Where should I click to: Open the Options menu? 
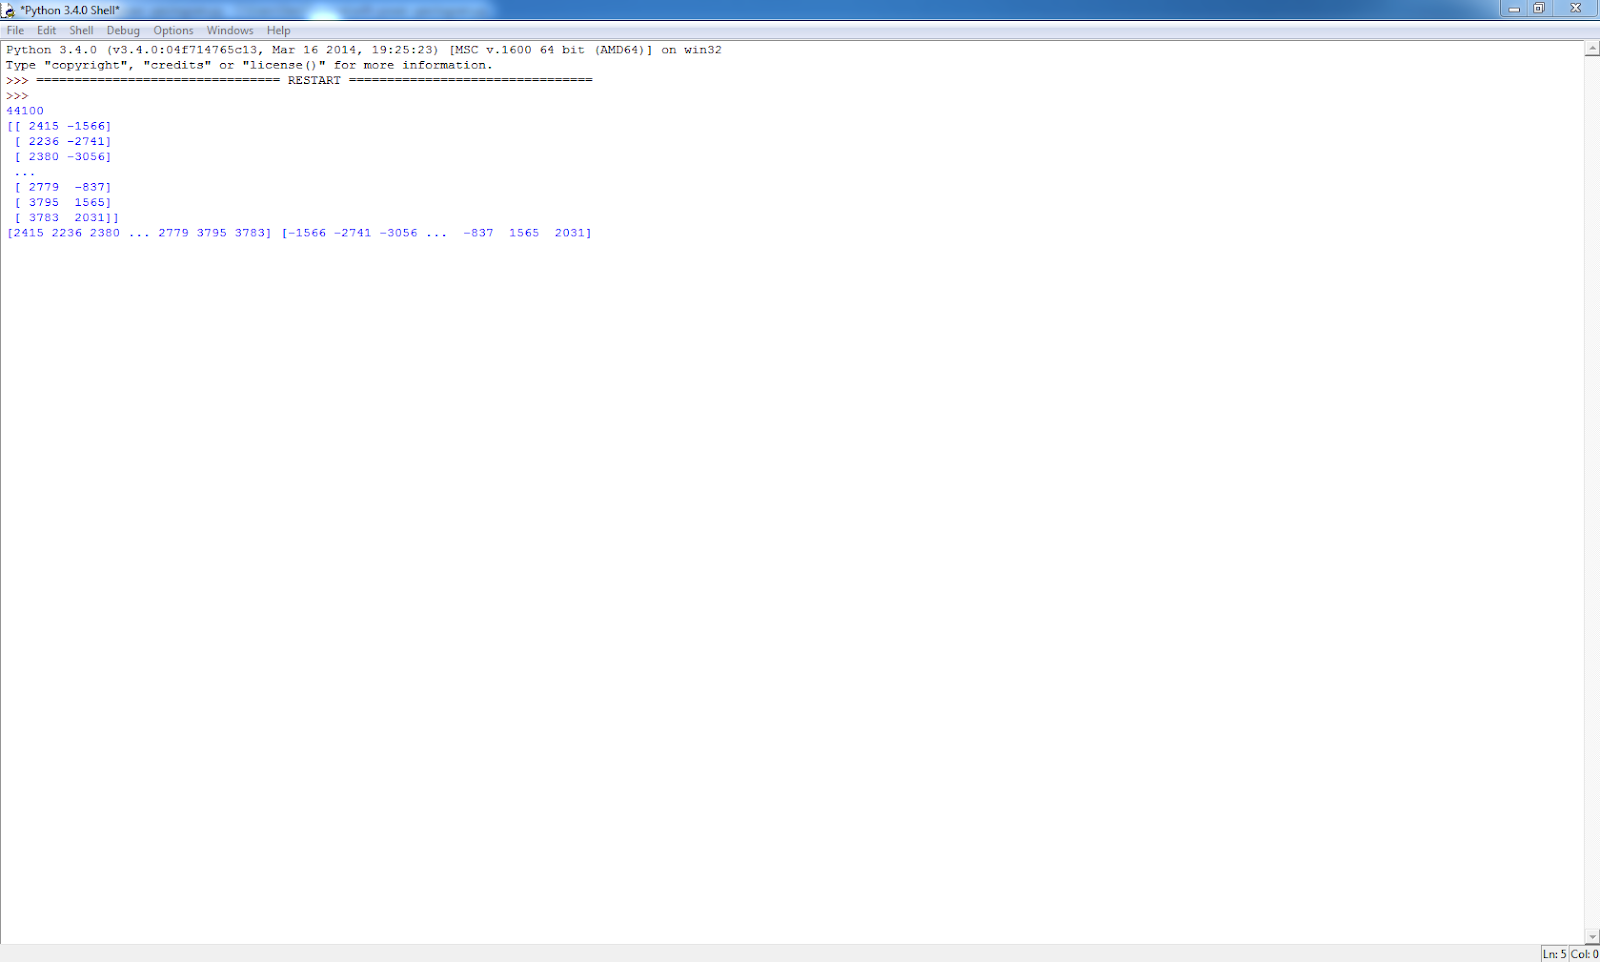pyautogui.click(x=173, y=30)
